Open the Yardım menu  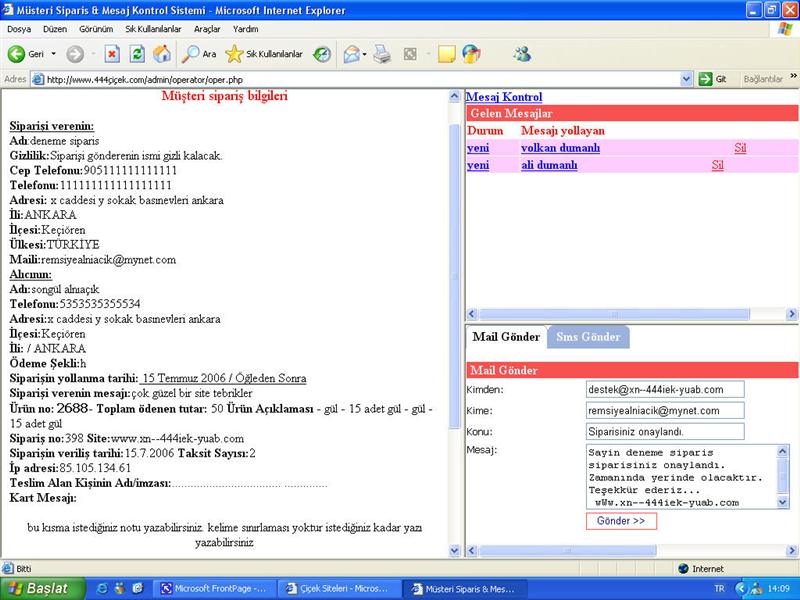point(245,29)
